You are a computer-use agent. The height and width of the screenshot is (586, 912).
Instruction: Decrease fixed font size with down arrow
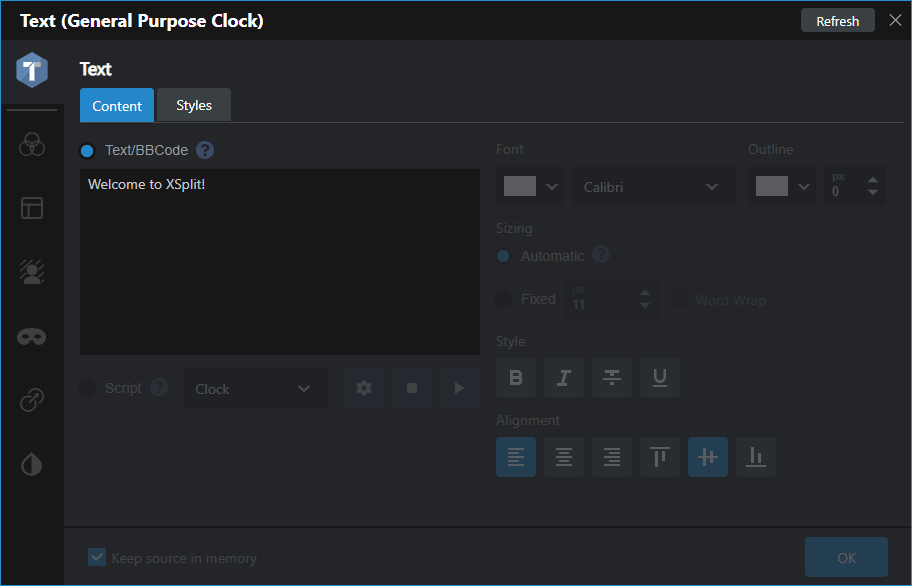[645, 306]
